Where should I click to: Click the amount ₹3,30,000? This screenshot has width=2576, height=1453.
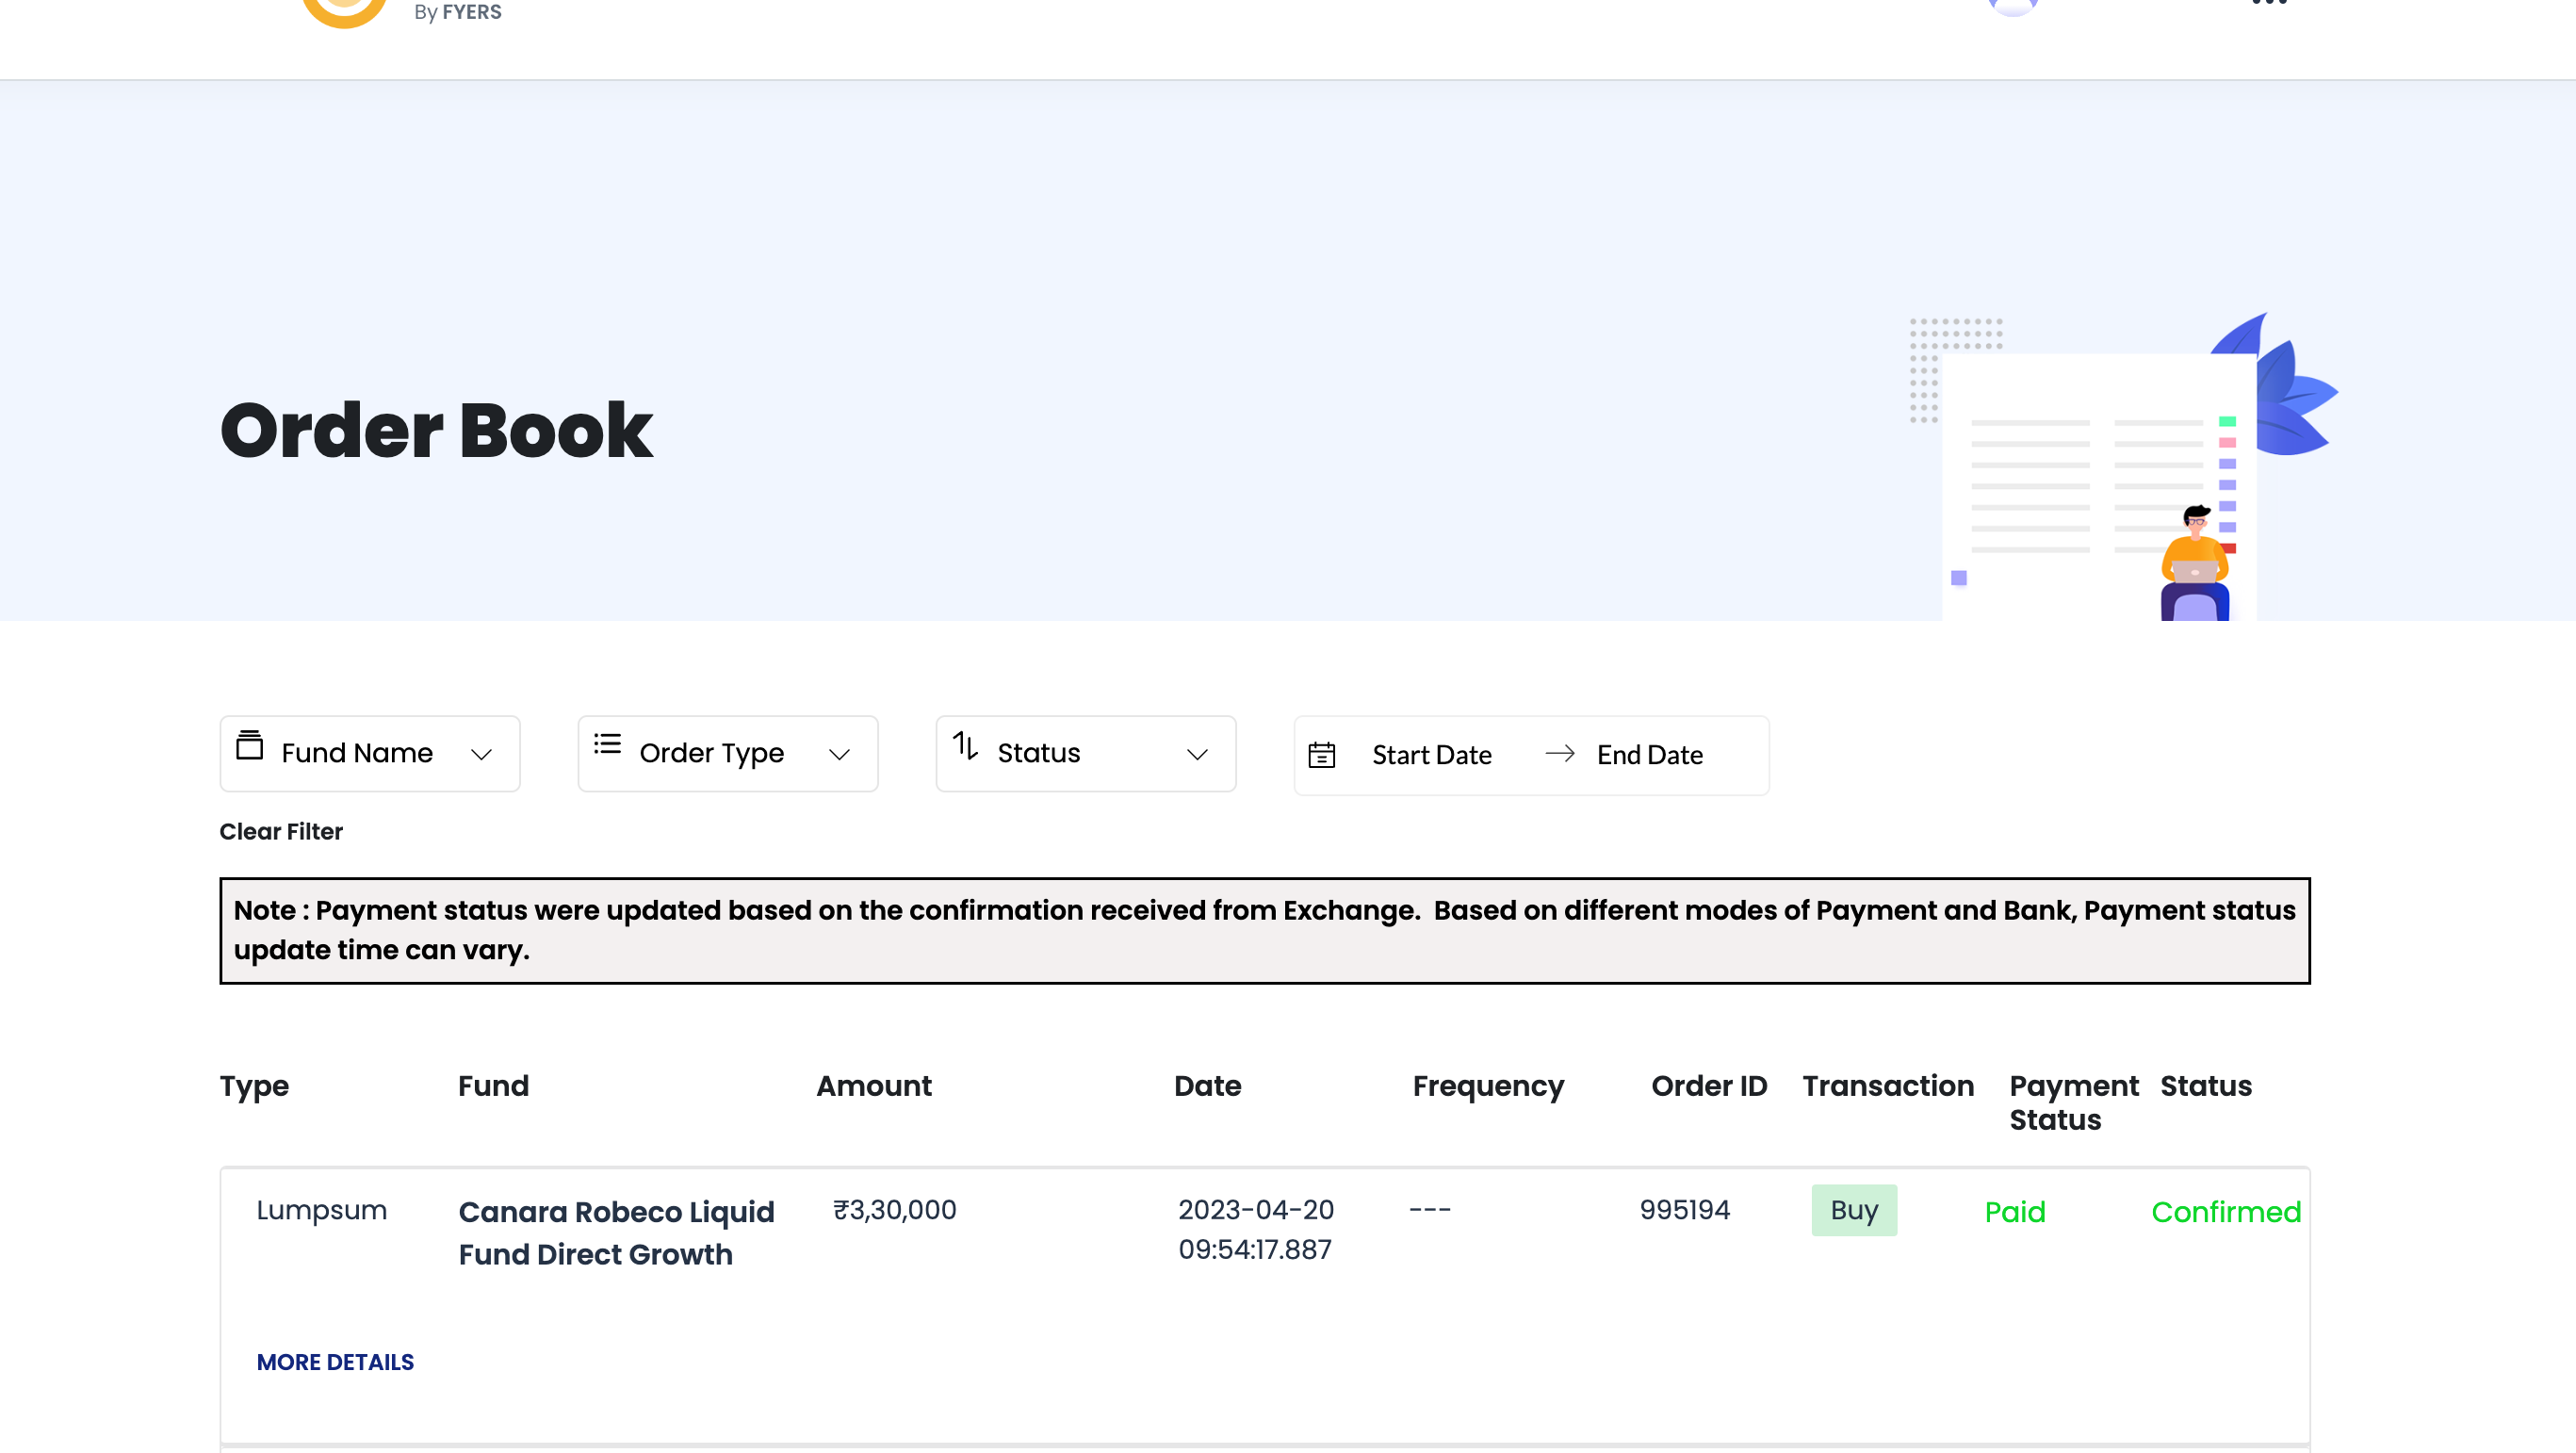(x=895, y=1210)
